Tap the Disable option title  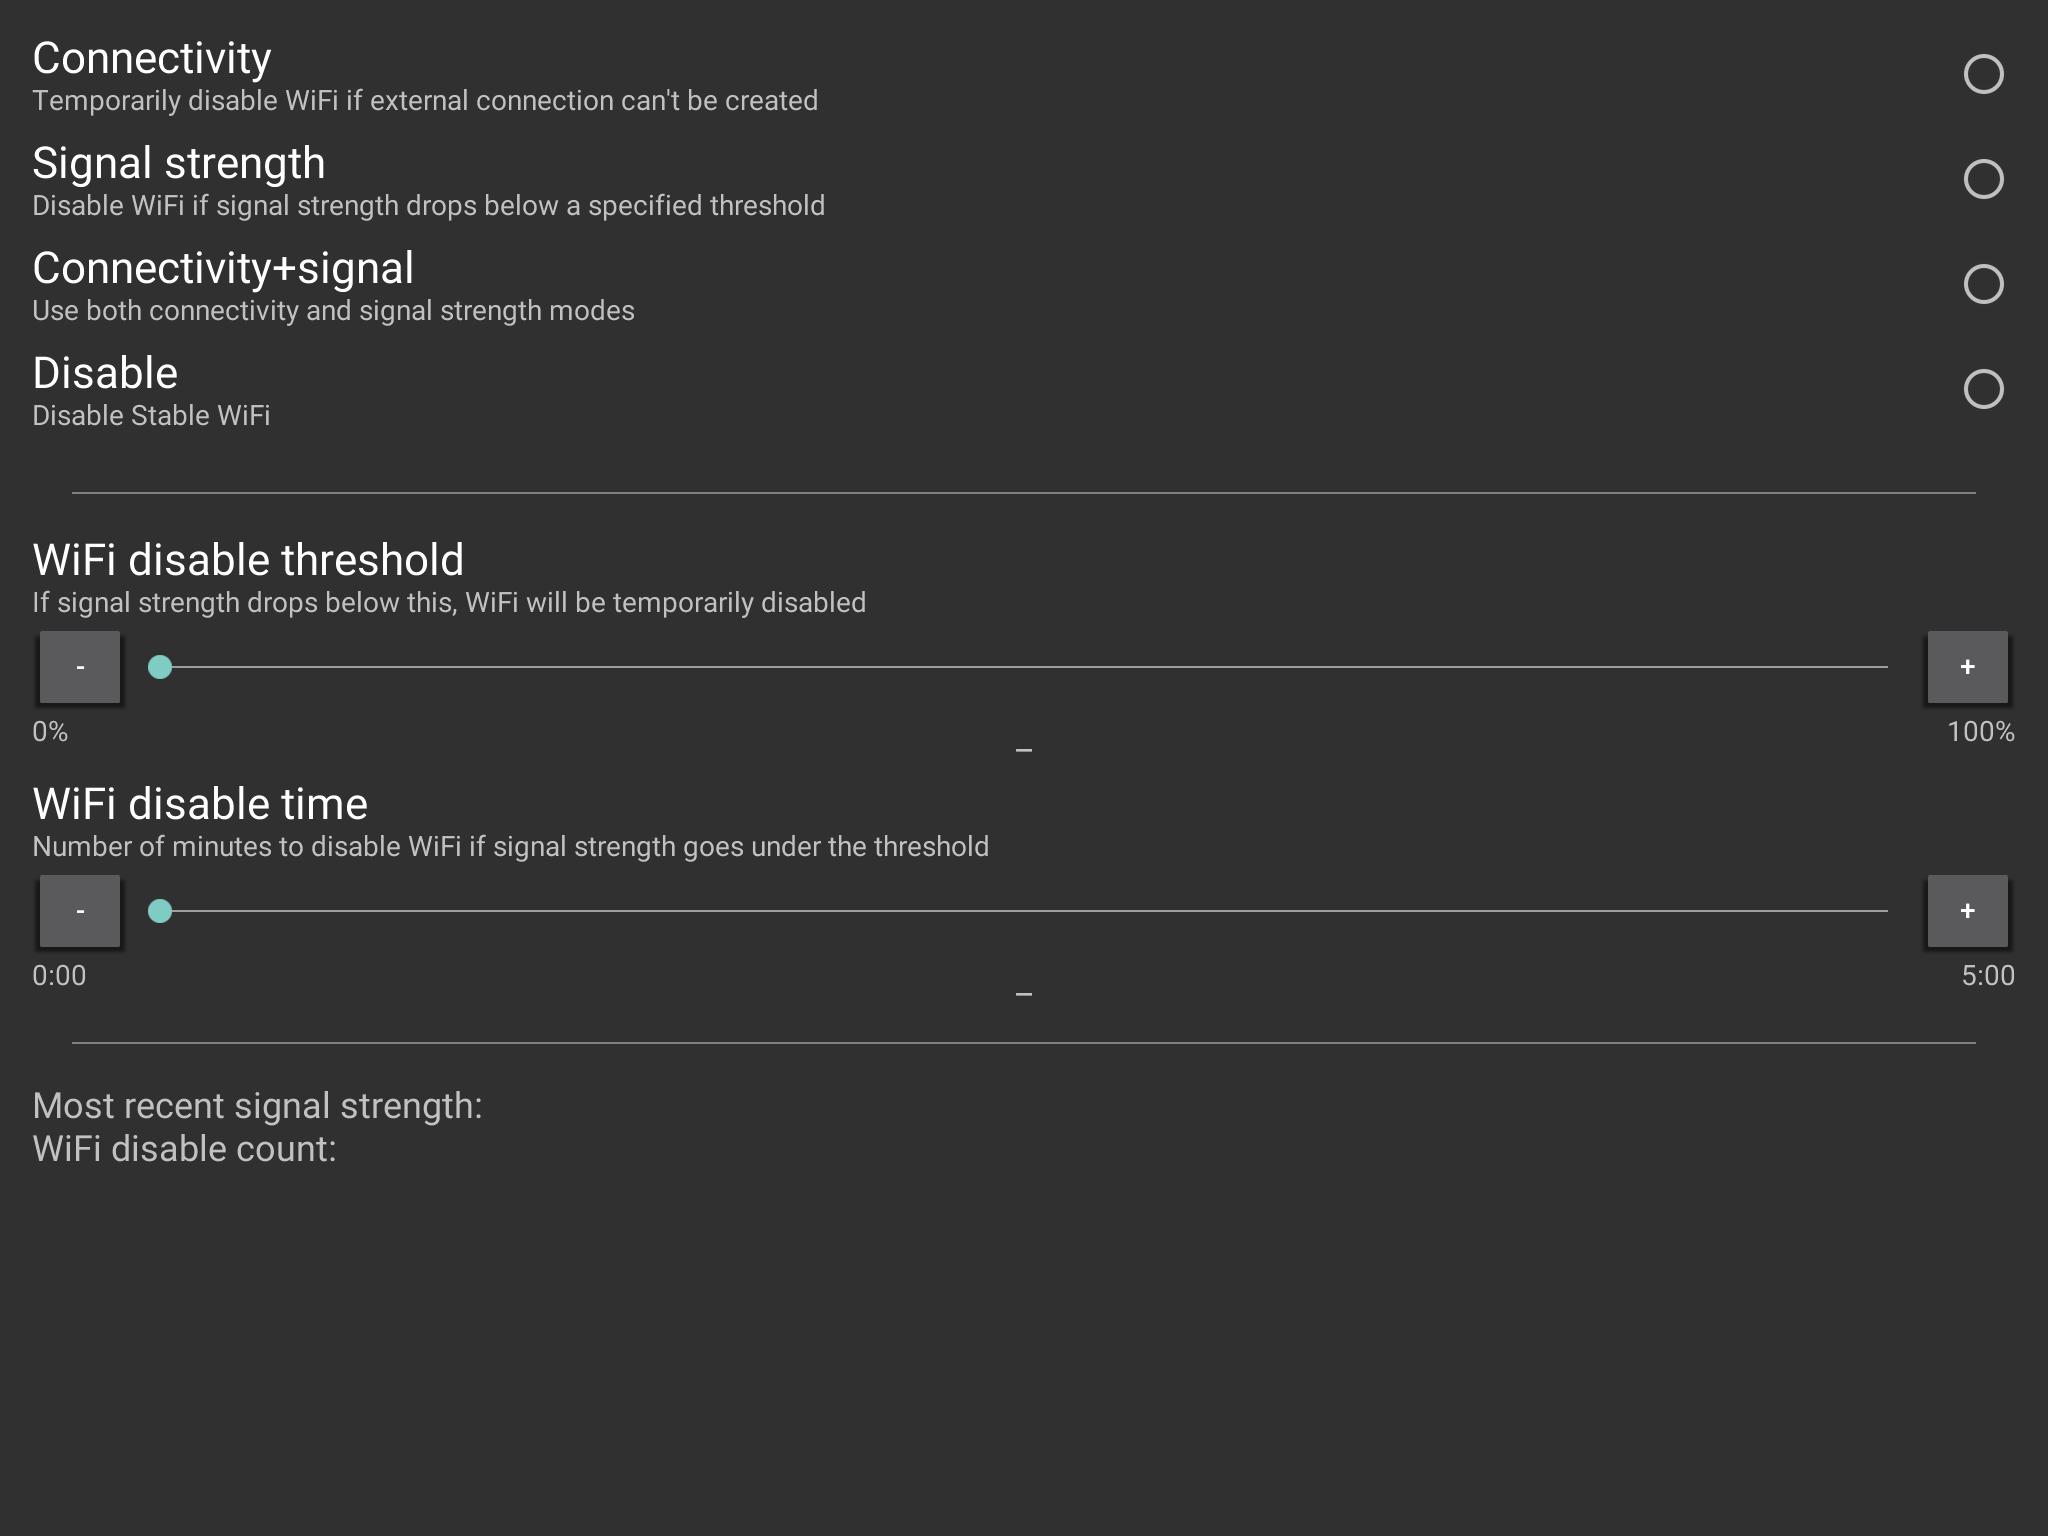point(105,374)
